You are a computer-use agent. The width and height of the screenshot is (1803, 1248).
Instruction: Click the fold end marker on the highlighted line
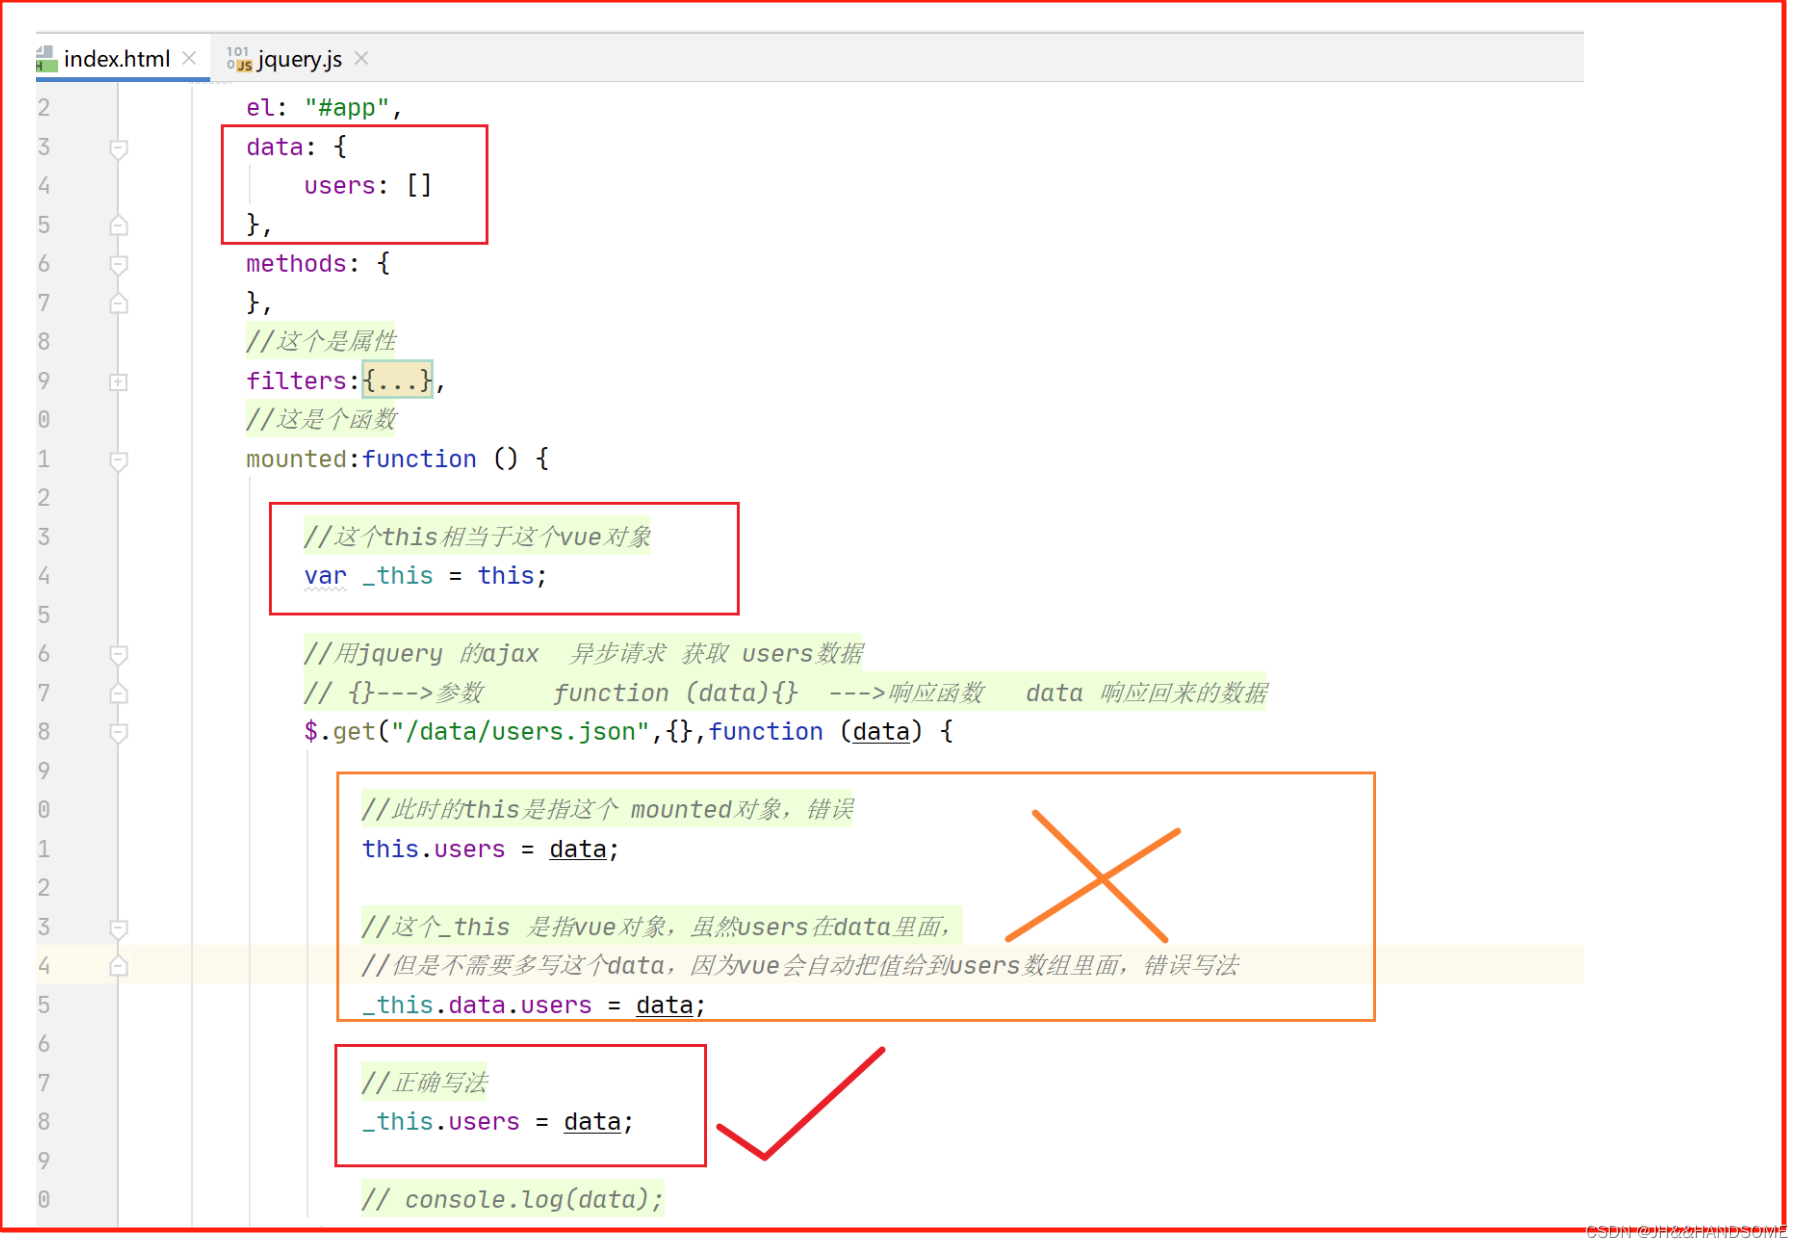pyautogui.click(x=118, y=966)
